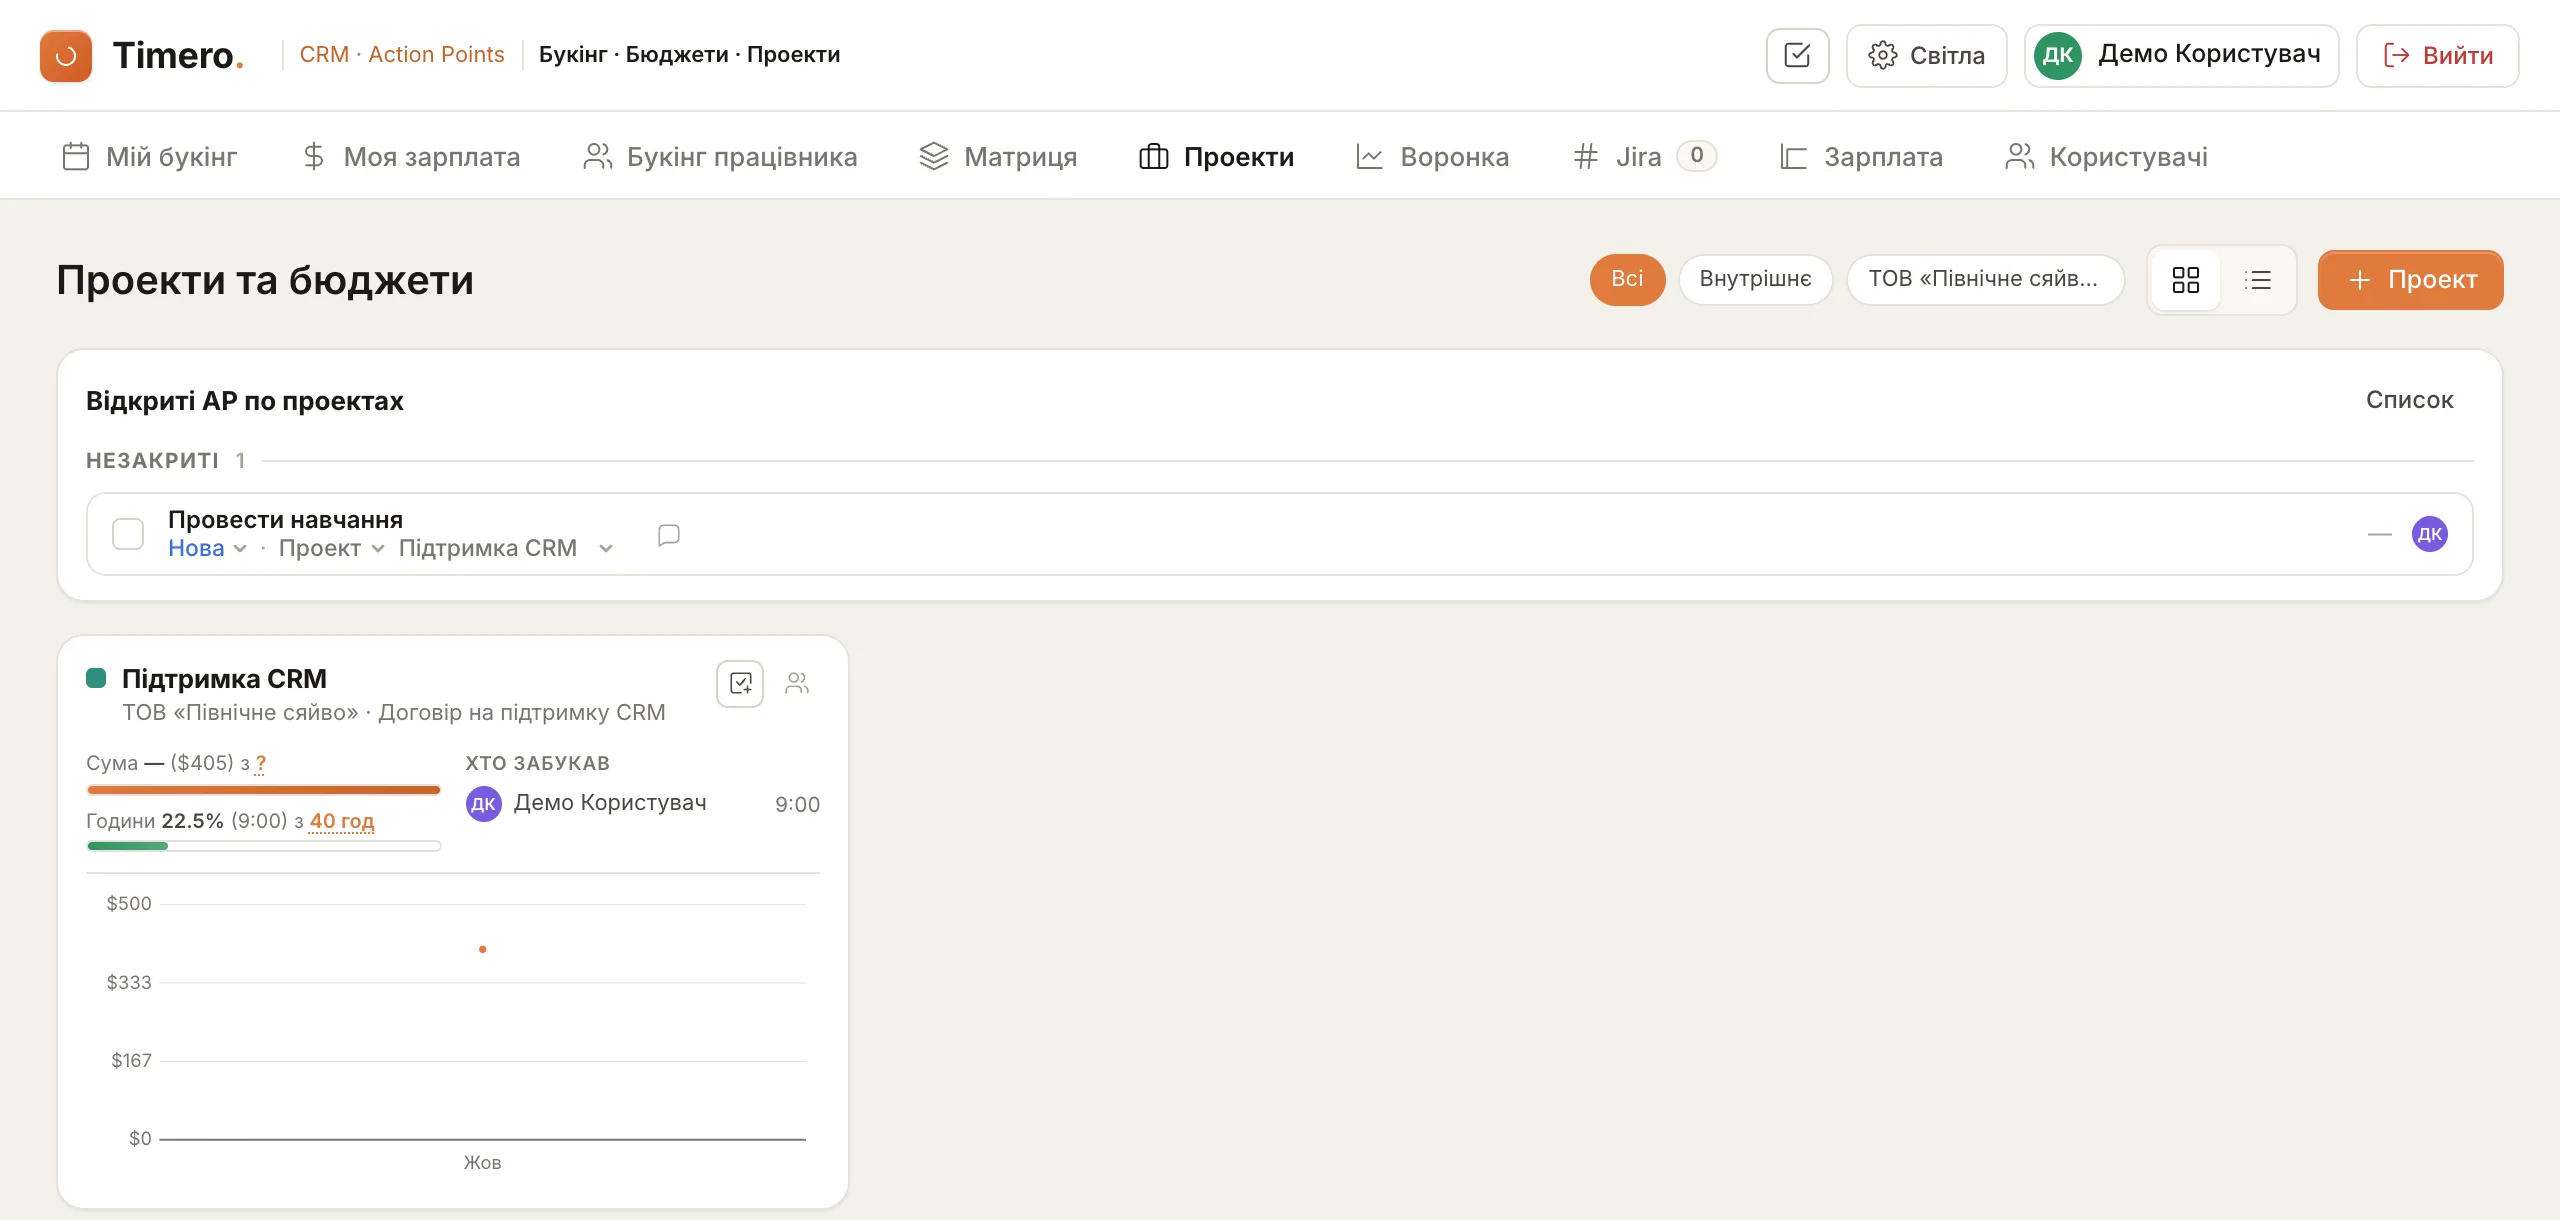Screen dimensions: 2560x1220
Task: Click the 40 год hours budget link
Action: (x=341, y=821)
